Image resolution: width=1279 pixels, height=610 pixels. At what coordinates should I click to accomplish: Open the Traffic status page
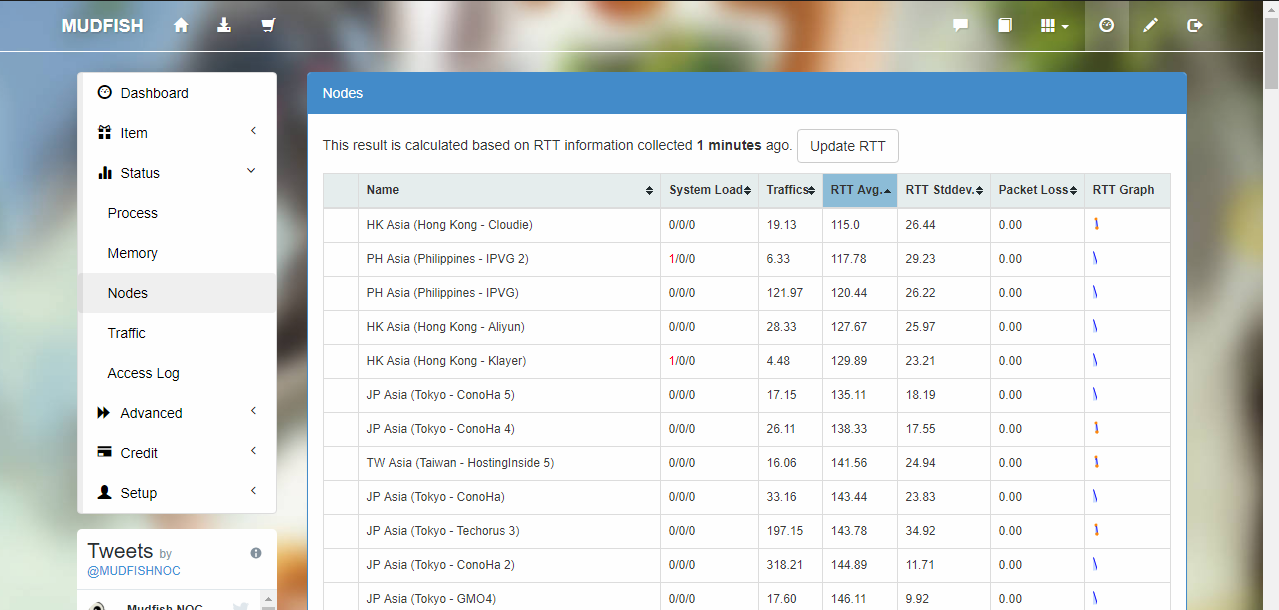177,333
